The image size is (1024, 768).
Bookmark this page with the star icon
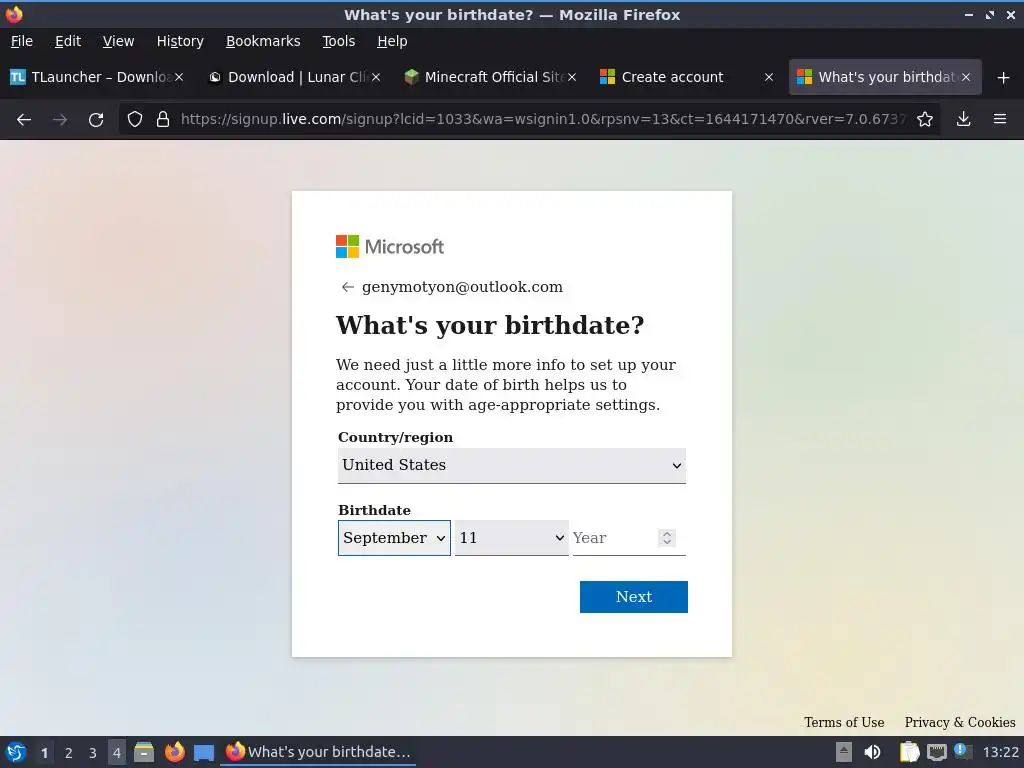pyautogui.click(x=925, y=119)
